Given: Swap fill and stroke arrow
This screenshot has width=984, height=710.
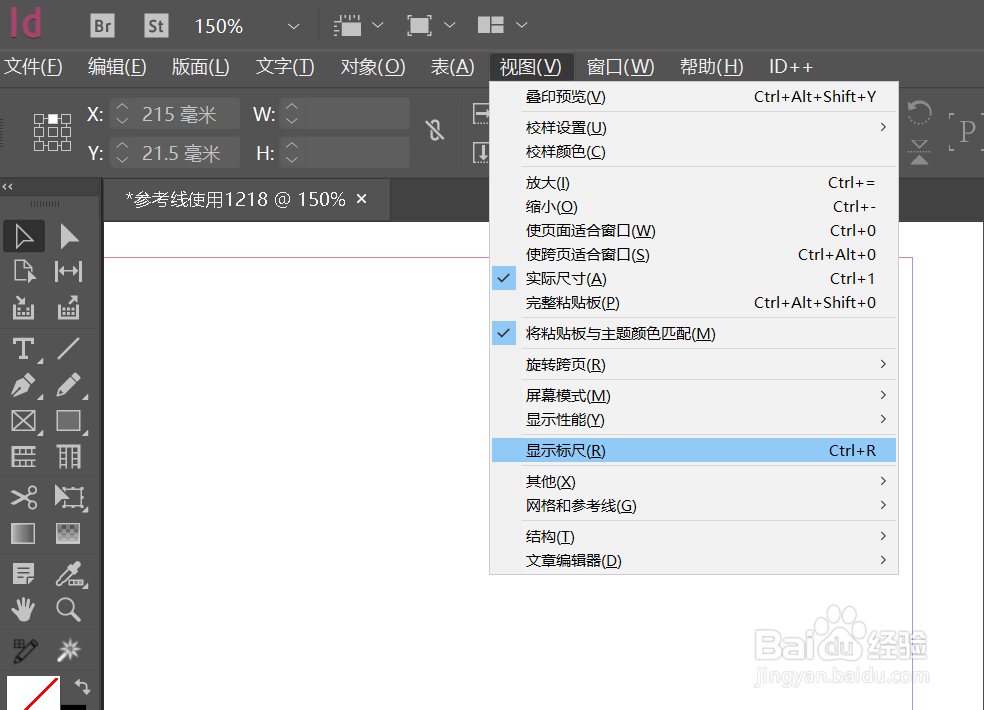Looking at the screenshot, I should [x=83, y=687].
